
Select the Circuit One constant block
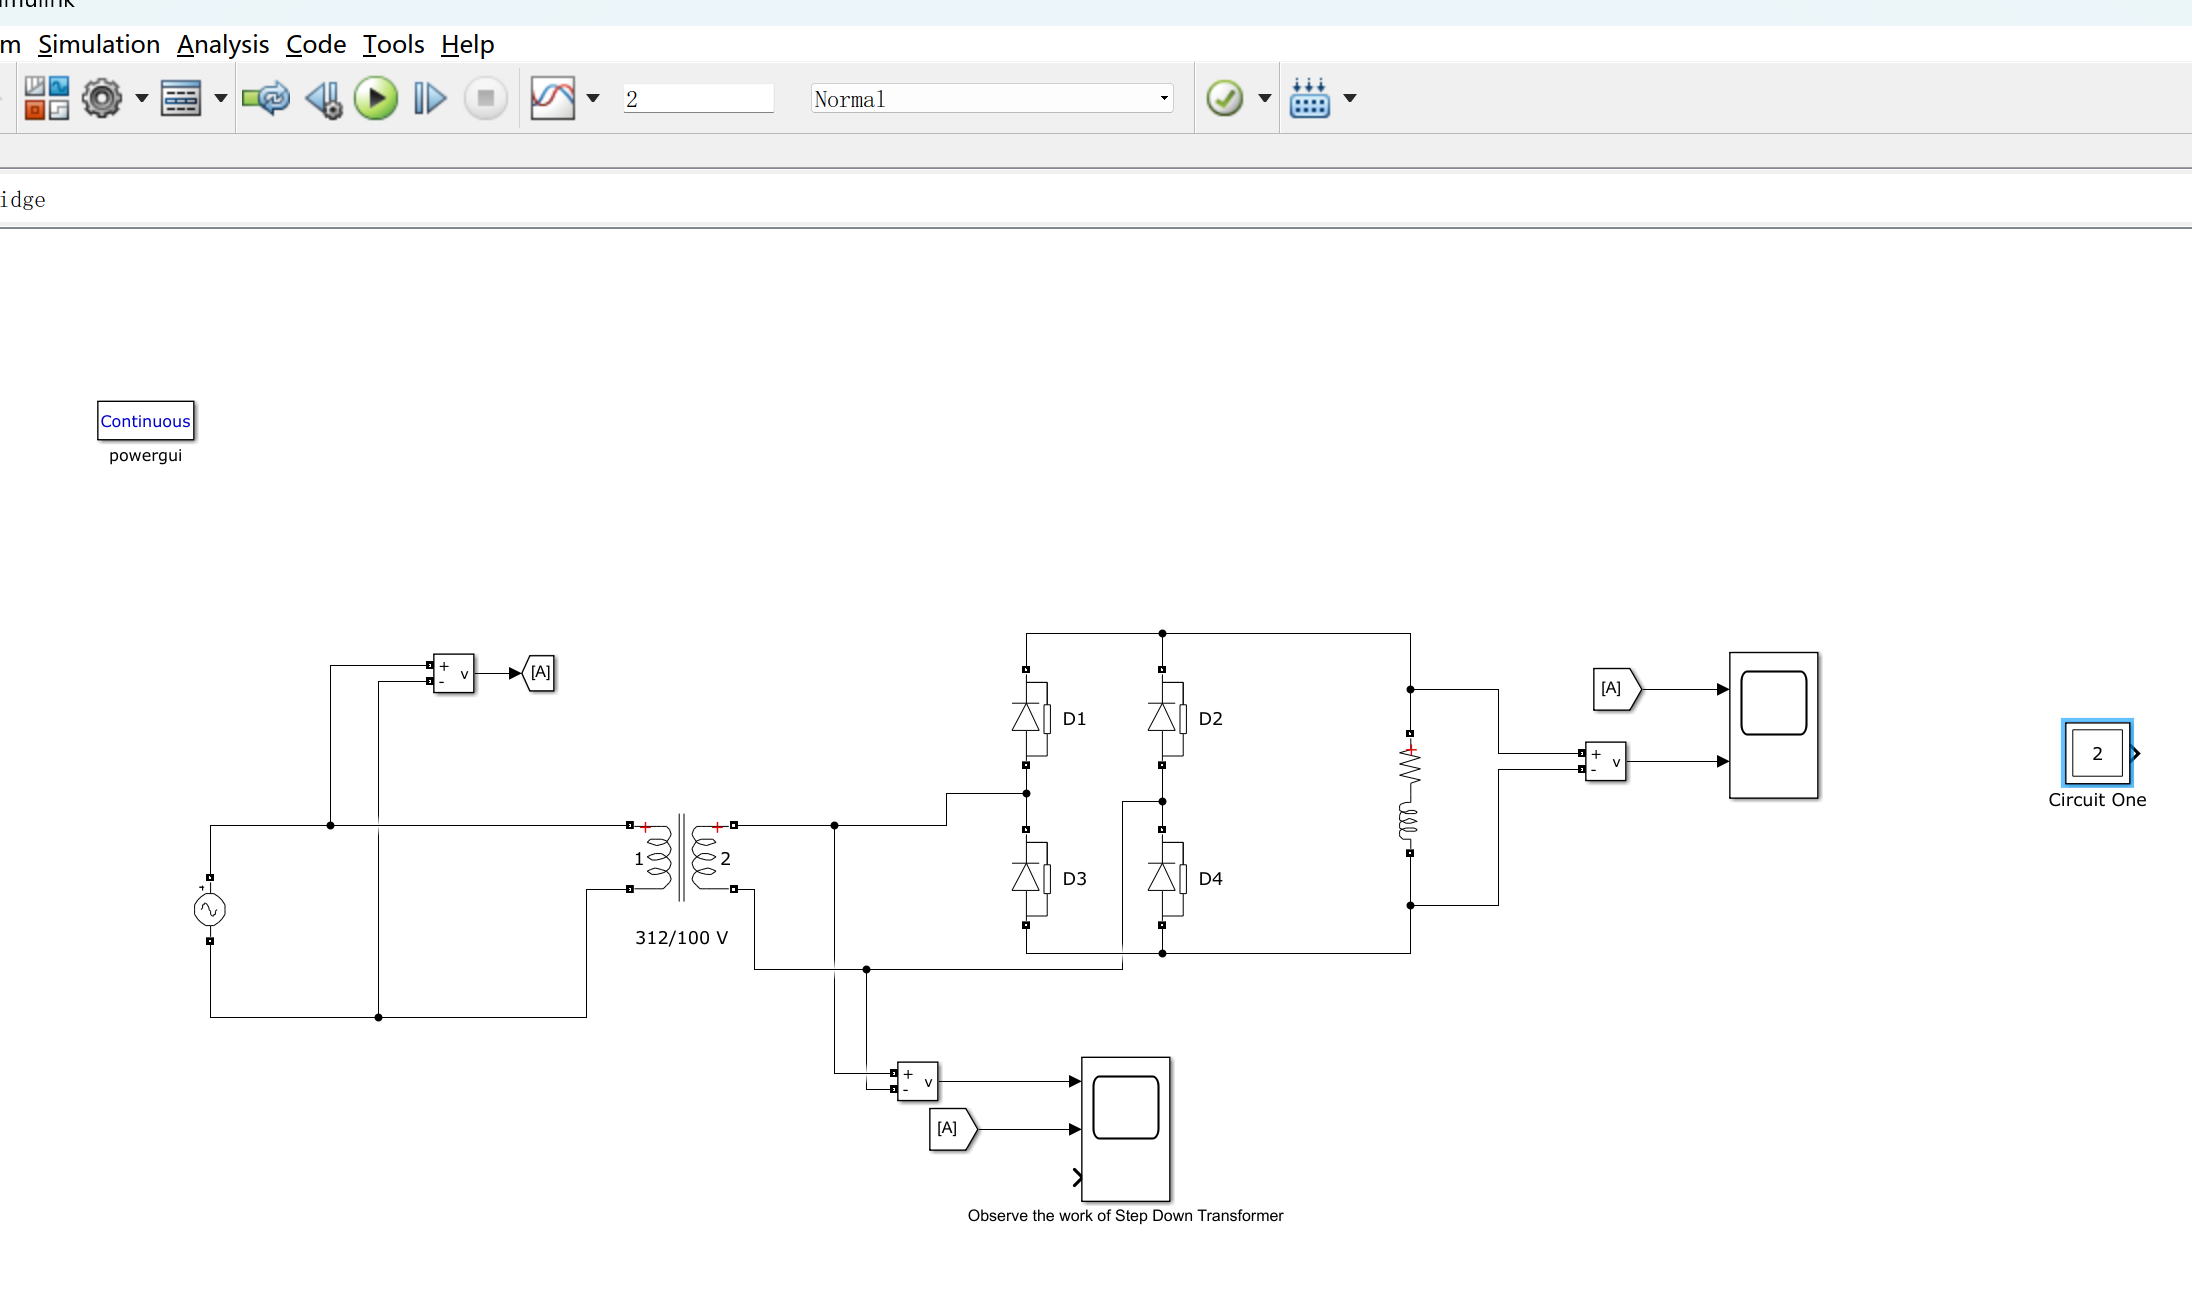pos(2097,753)
